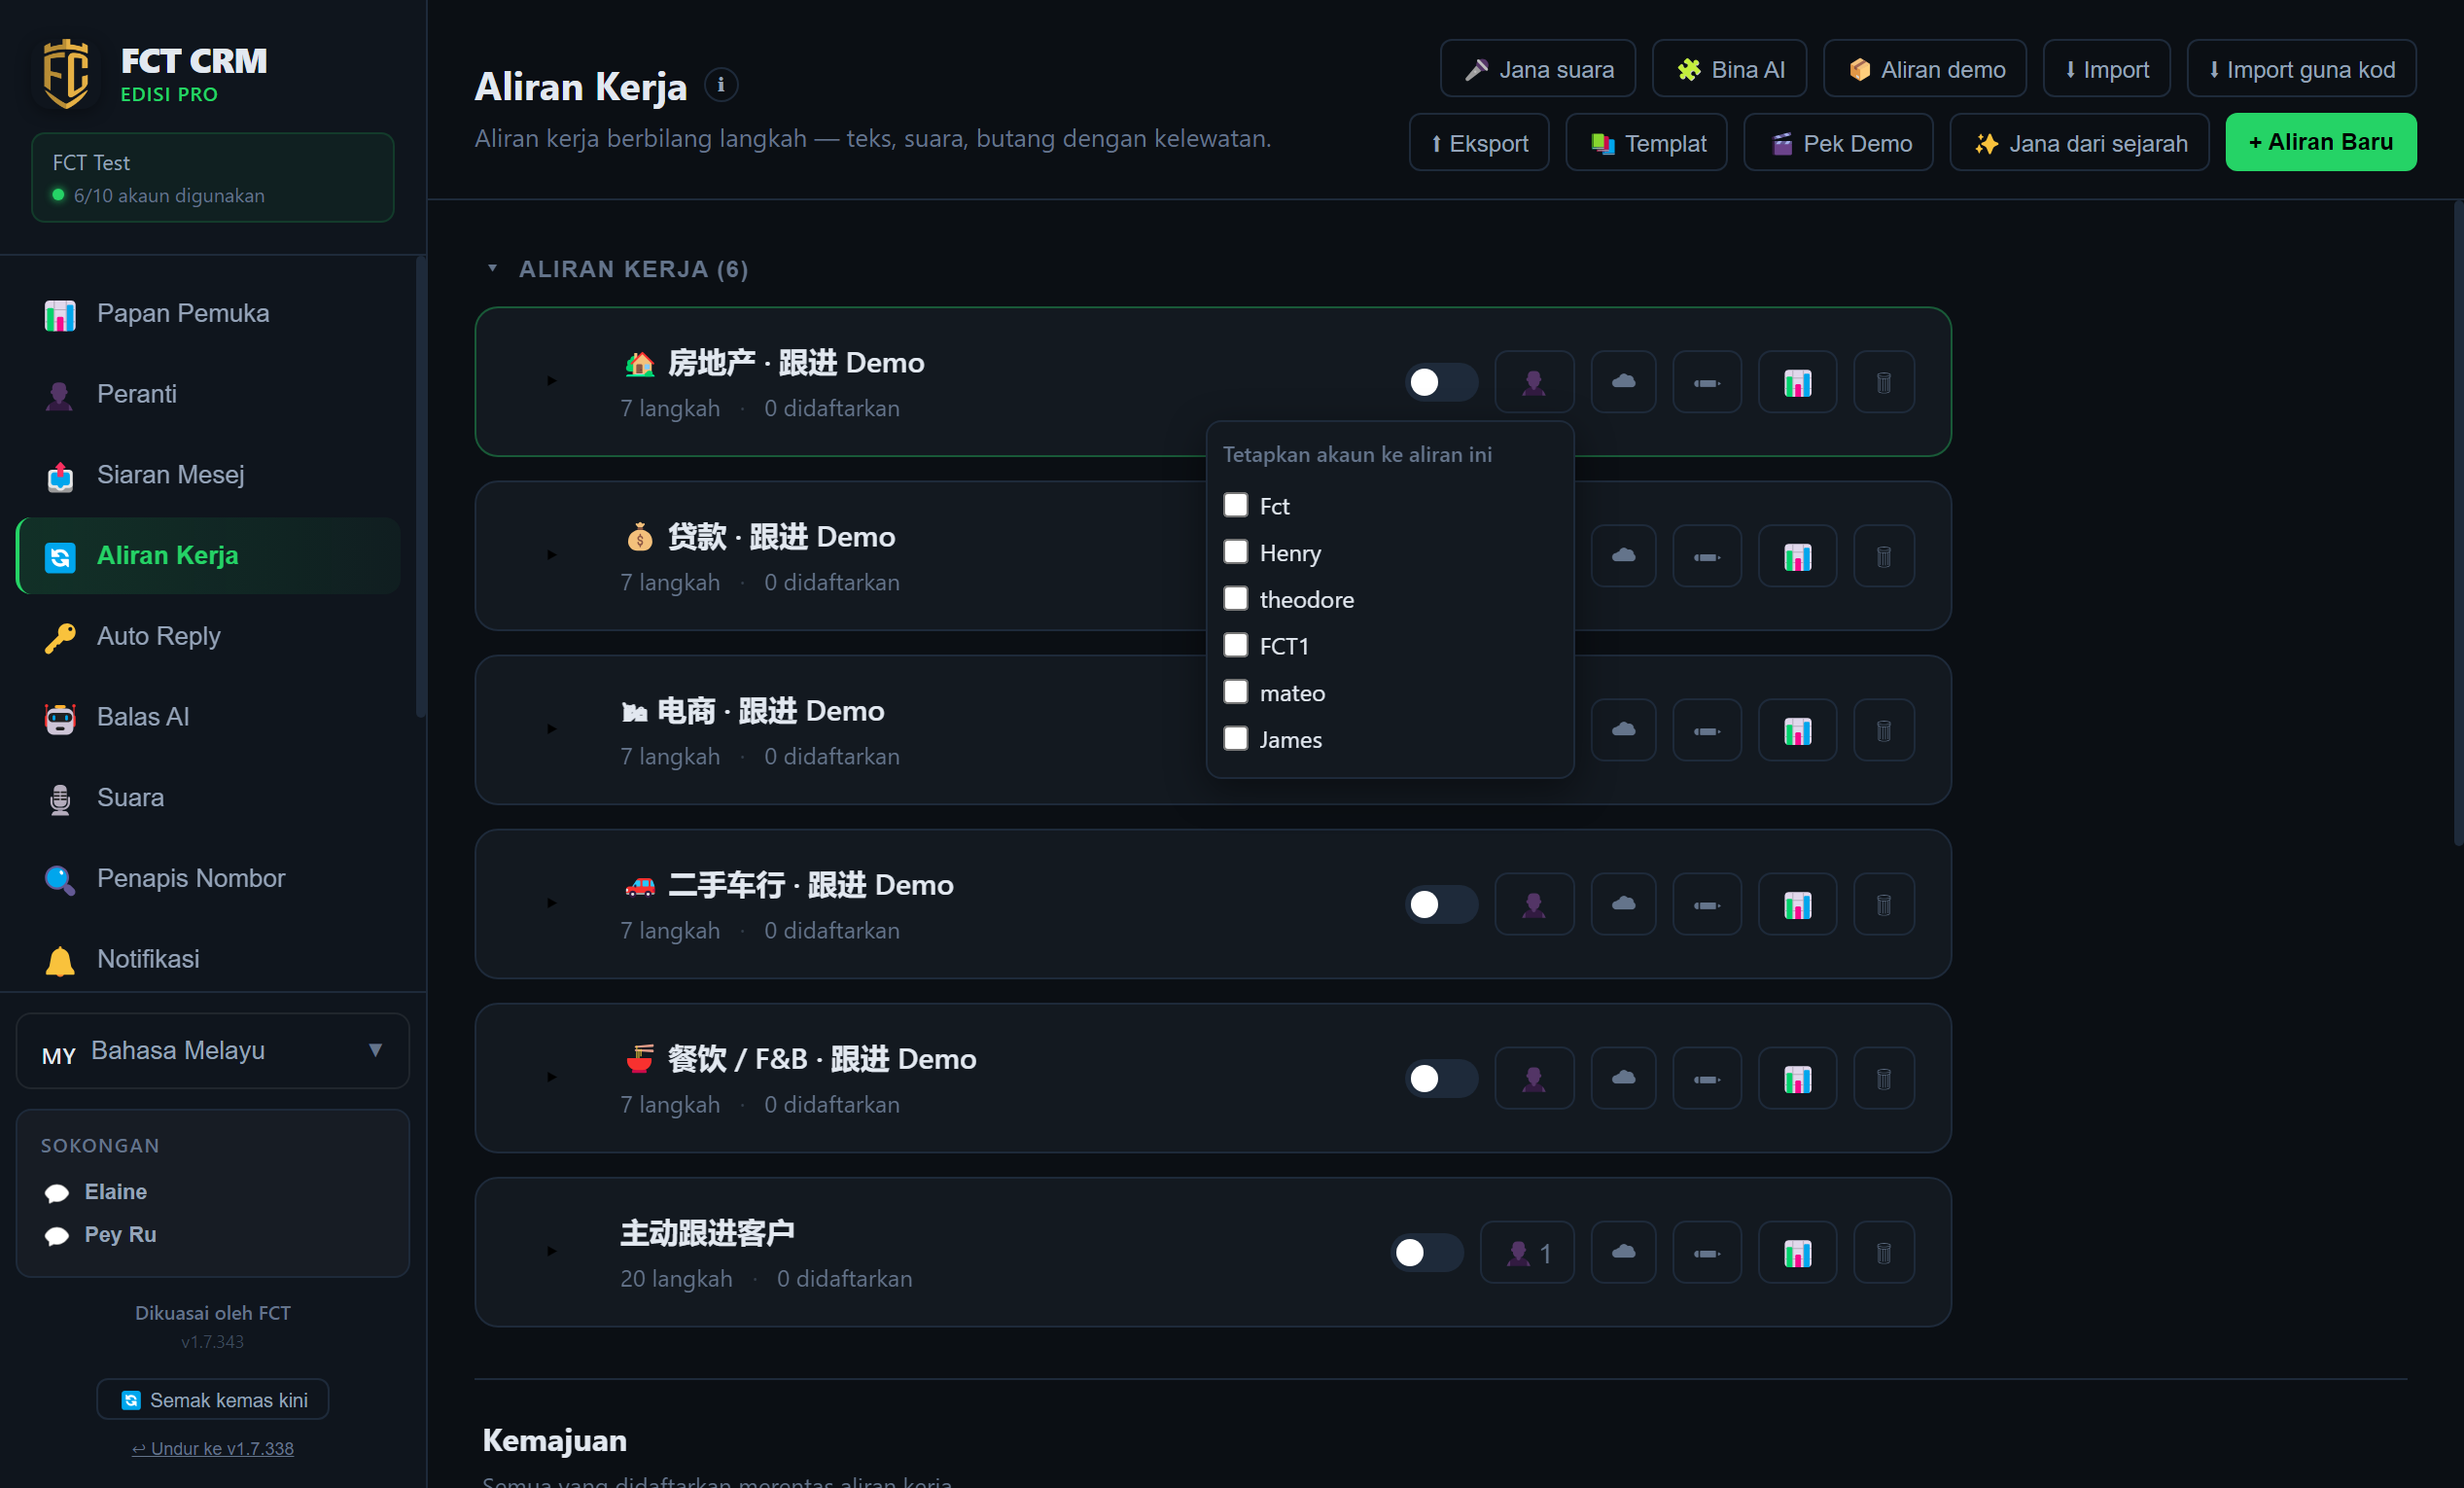Open stats chart icon on 餐饮 / F&B workflow

(1797, 1078)
